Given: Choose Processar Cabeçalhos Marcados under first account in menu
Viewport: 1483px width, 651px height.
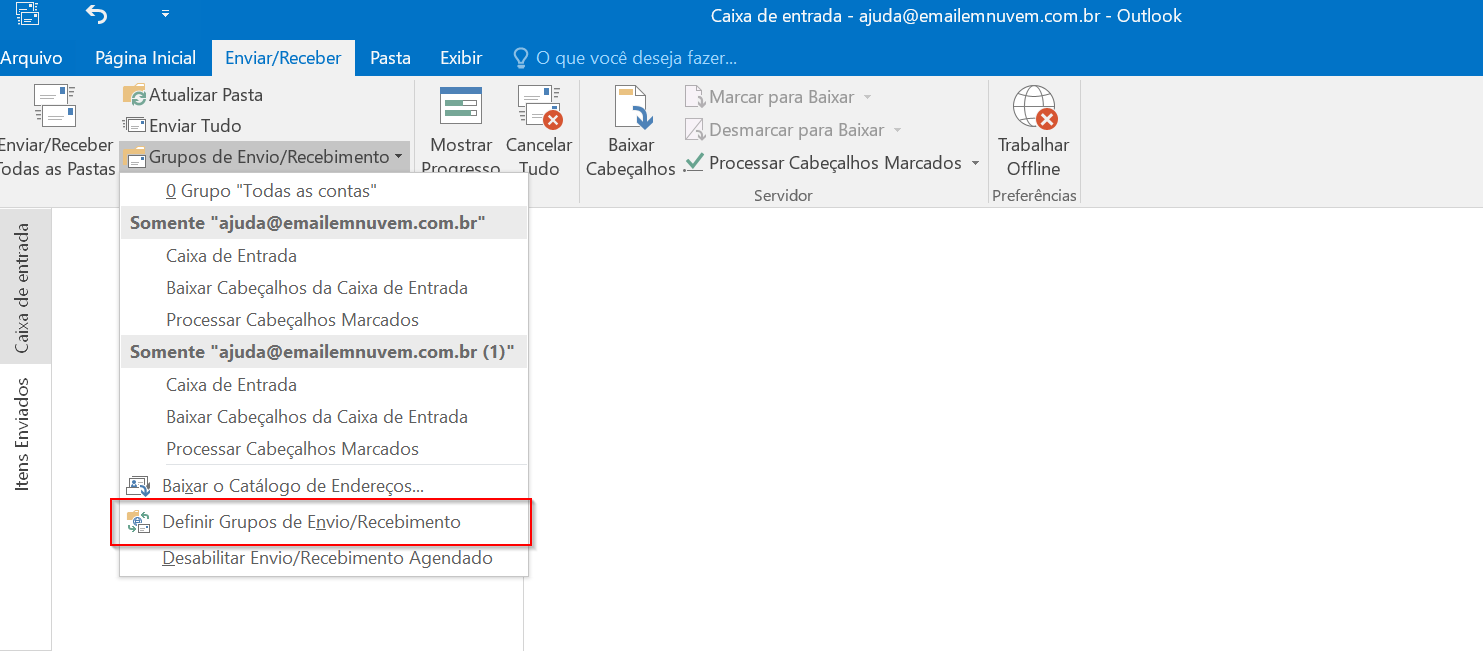Looking at the screenshot, I should pos(324,320).
